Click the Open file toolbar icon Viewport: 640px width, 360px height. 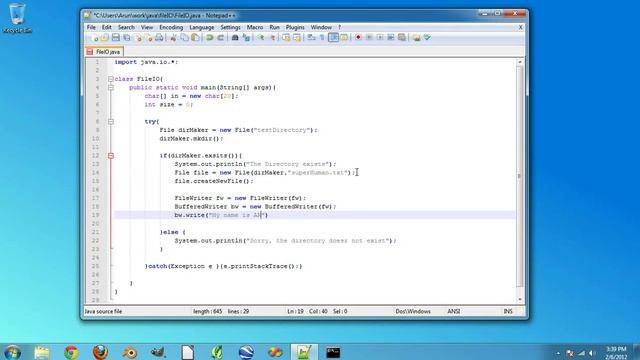(104, 38)
